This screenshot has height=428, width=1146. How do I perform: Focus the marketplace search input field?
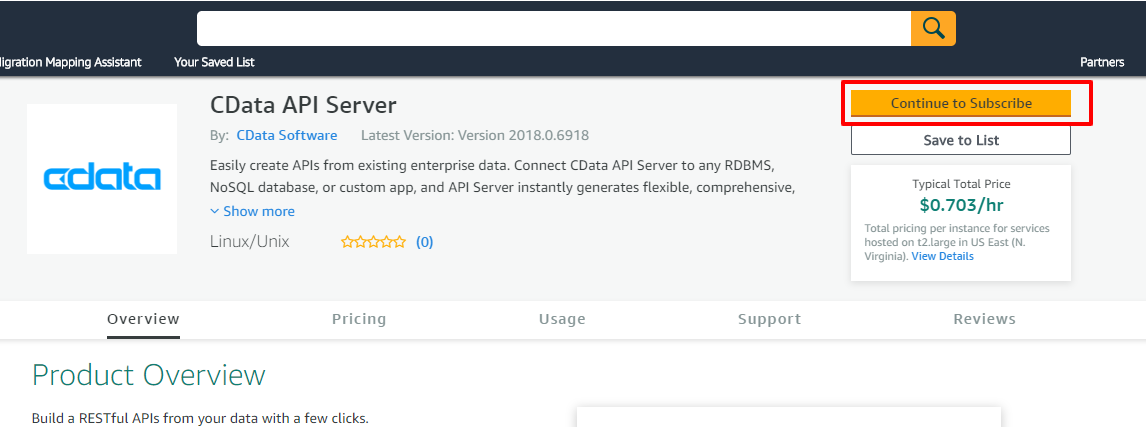point(554,28)
